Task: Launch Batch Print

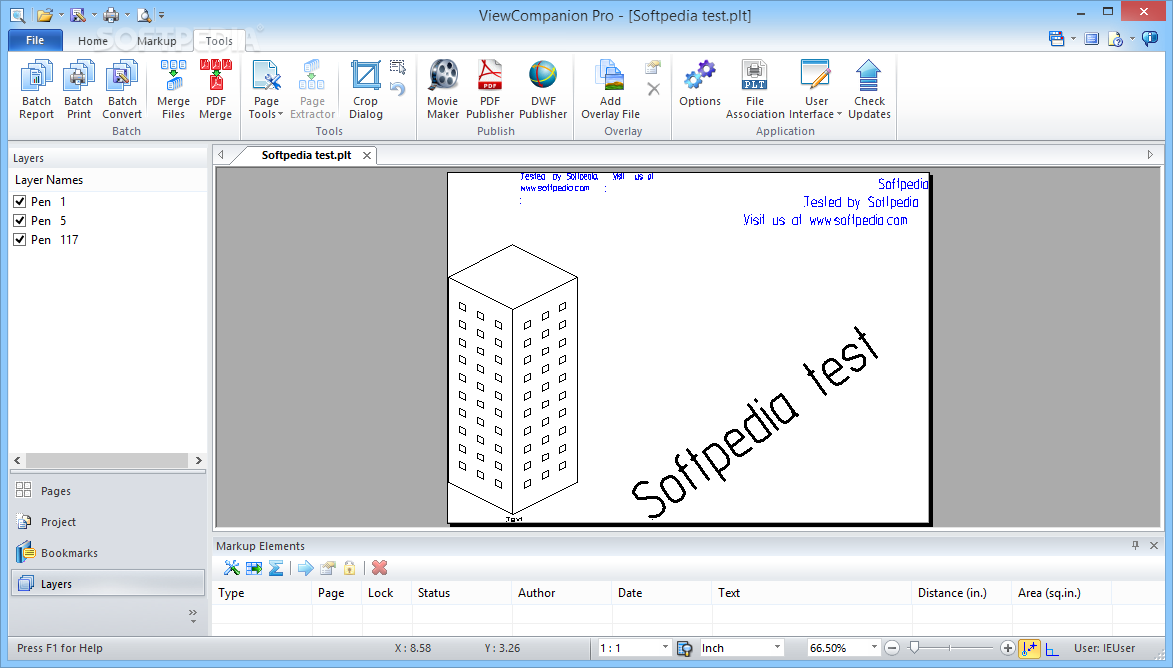Action: (79, 89)
